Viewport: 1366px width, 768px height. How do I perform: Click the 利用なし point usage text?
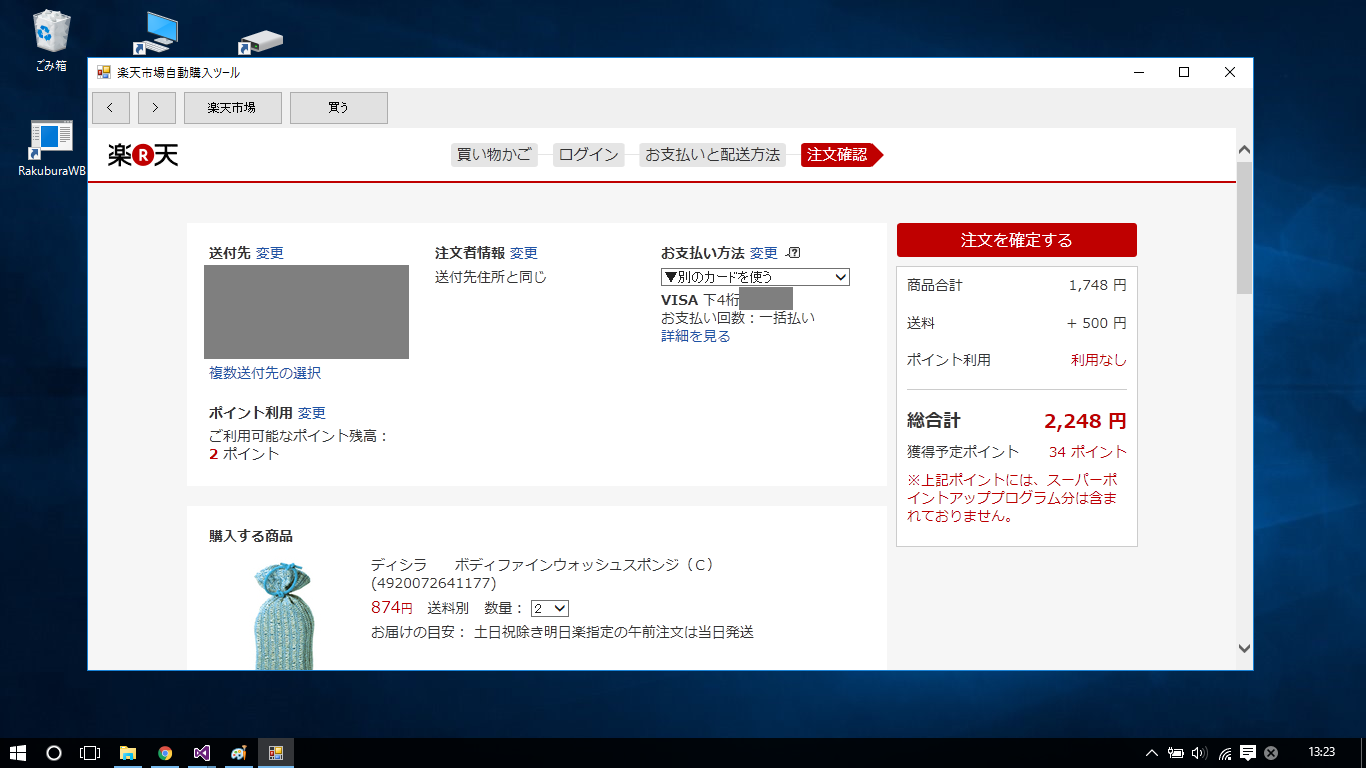[x=1099, y=360]
